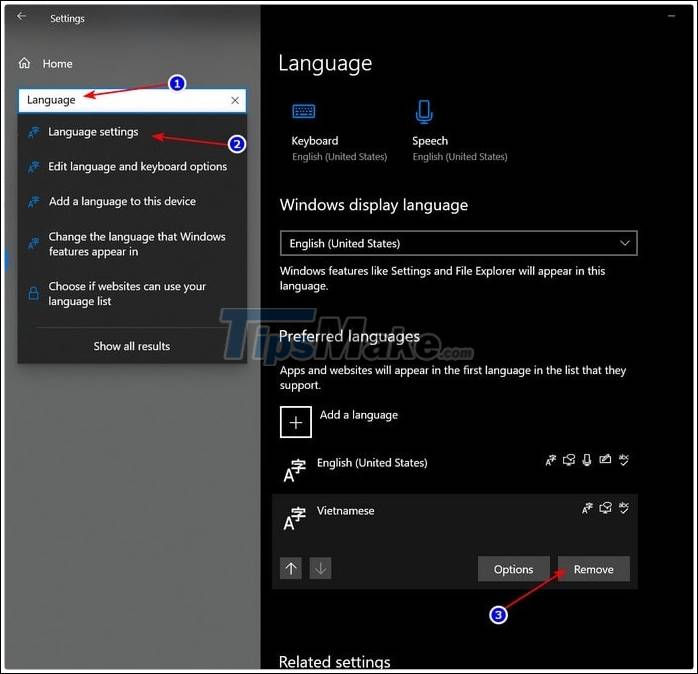
Task: Clear the Language search box with X
Action: (235, 100)
